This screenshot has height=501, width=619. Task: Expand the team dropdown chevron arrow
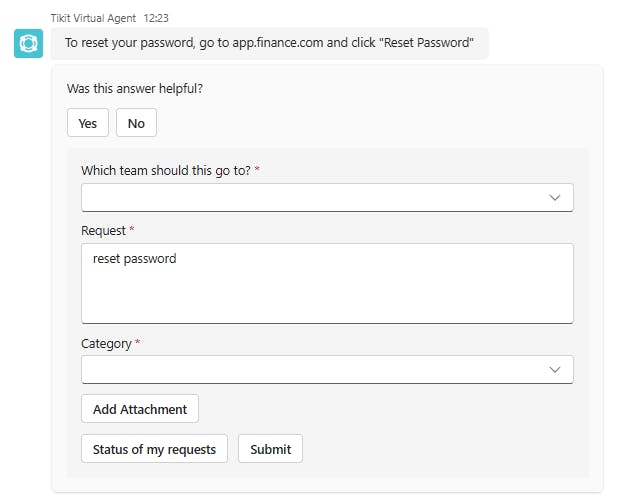555,198
